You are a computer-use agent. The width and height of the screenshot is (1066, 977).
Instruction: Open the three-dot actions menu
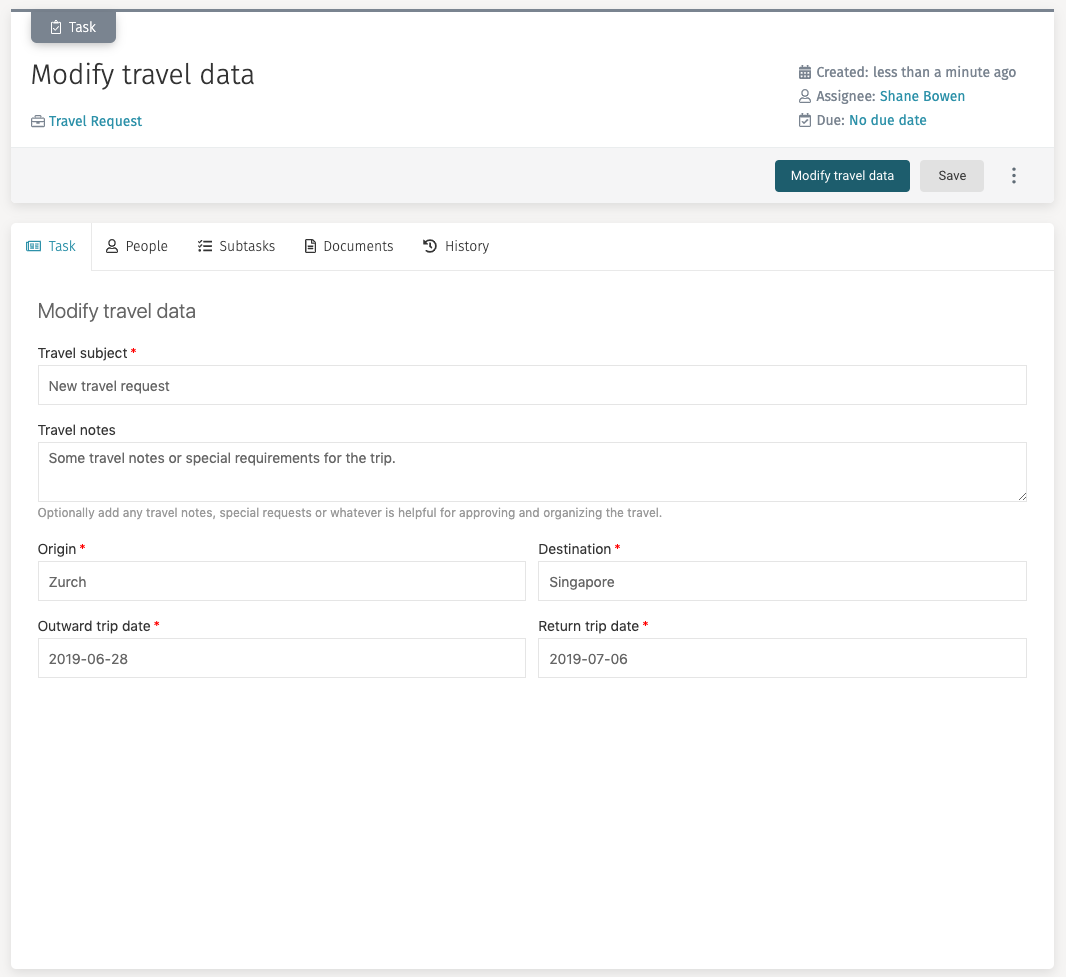(x=1014, y=175)
